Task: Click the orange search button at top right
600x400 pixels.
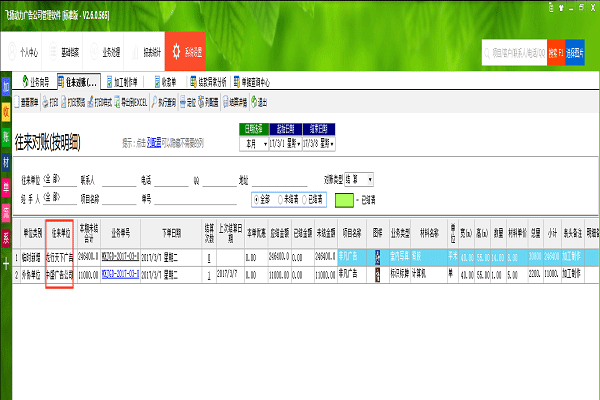Action: click(x=555, y=50)
